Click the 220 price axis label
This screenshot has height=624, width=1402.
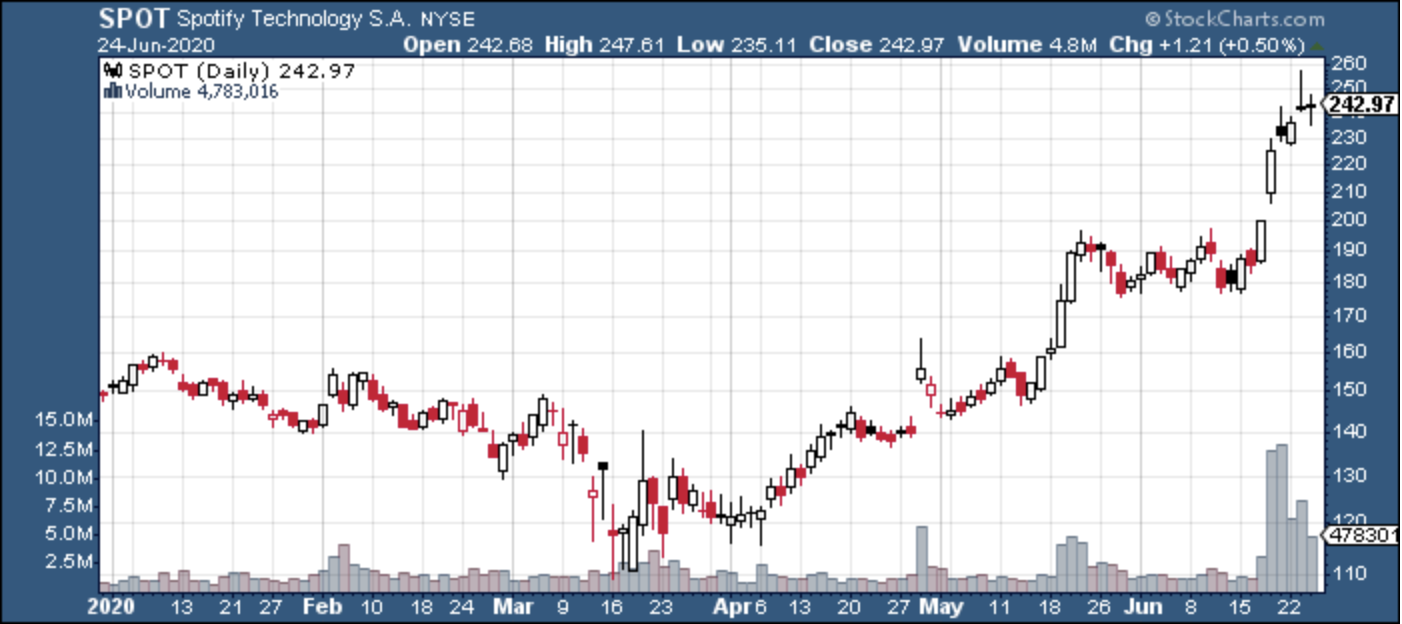tap(1350, 163)
